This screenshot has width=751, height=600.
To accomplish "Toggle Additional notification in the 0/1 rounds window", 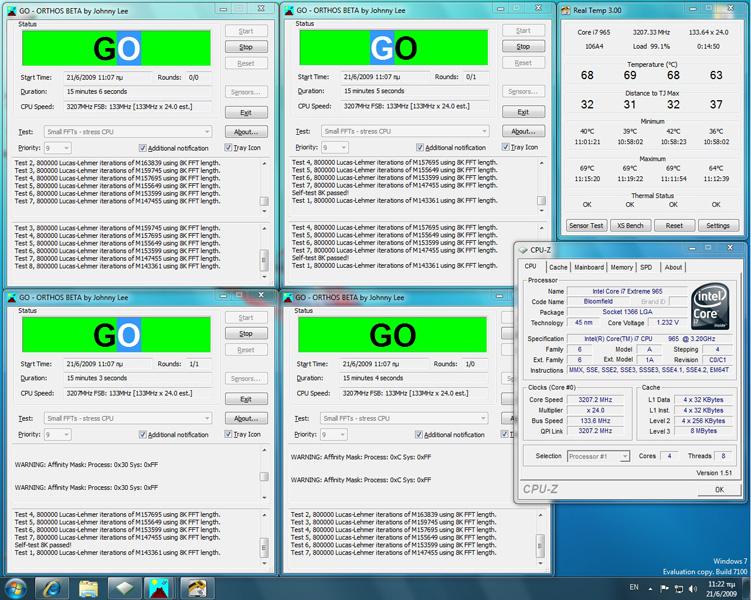I will pos(420,147).
